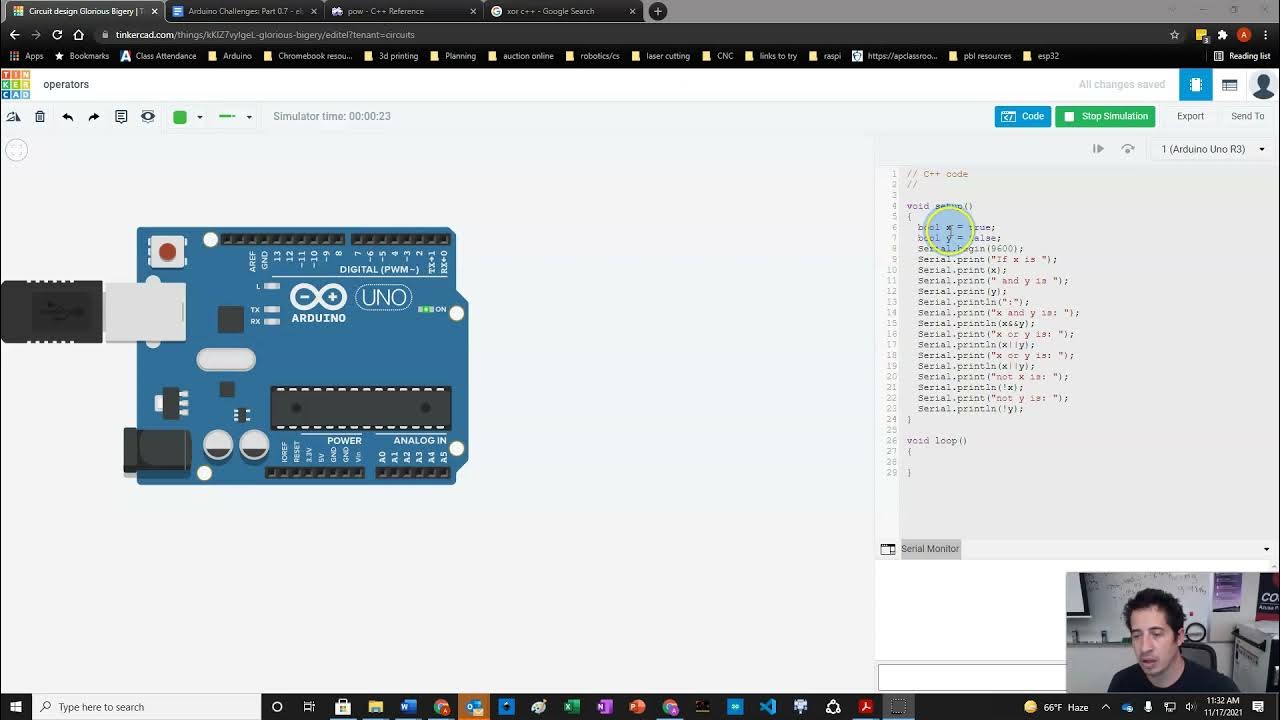Click the browser address bar
This screenshot has height=720, width=1280.
[x=630, y=34]
